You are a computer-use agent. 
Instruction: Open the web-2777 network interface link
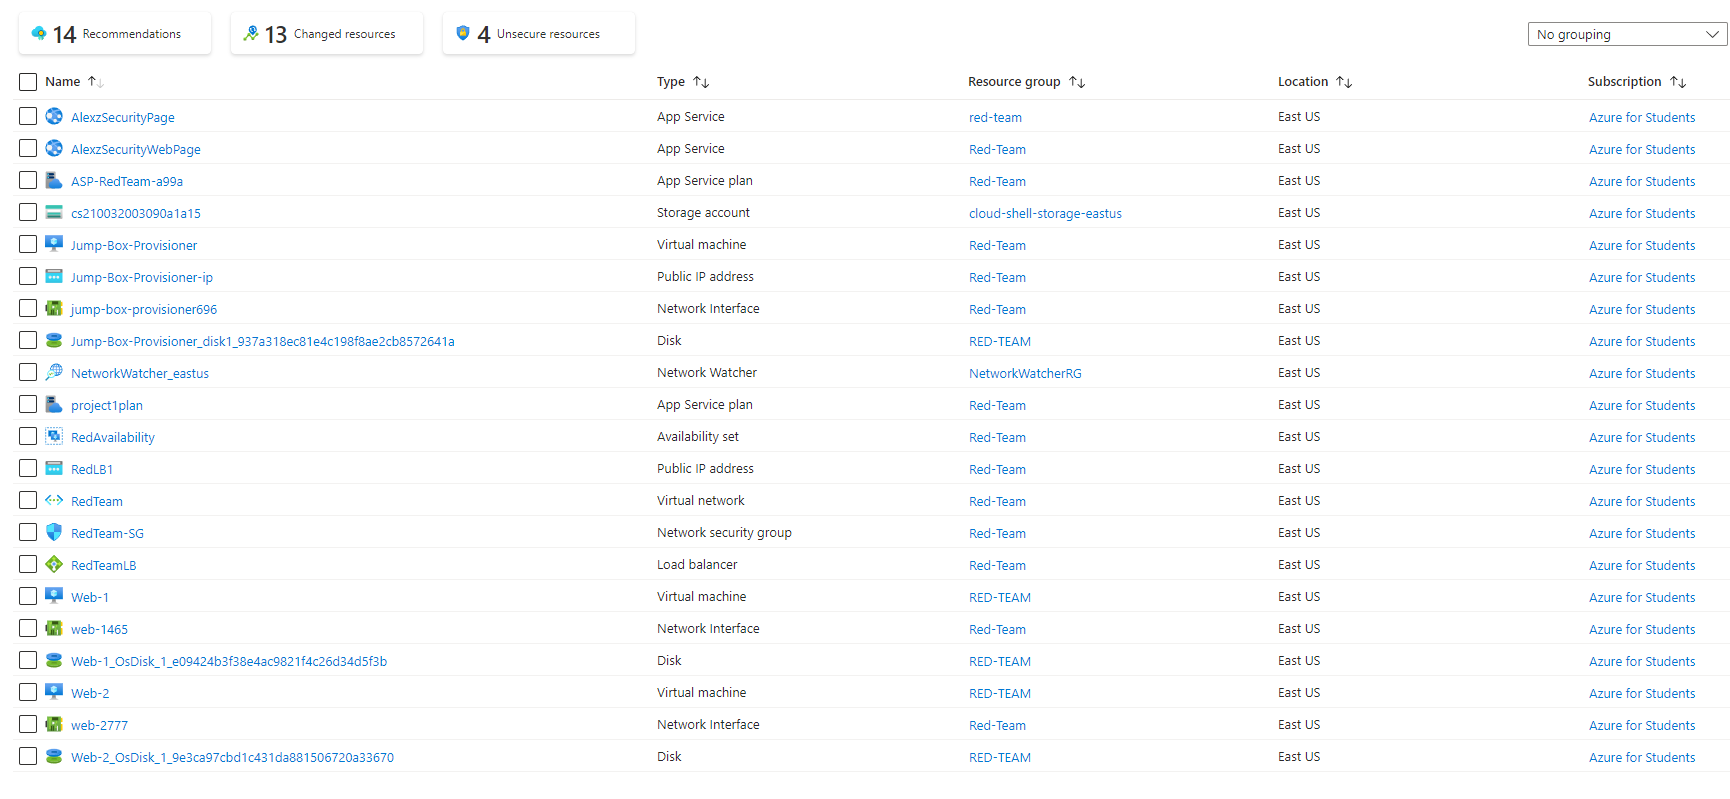click(x=99, y=725)
